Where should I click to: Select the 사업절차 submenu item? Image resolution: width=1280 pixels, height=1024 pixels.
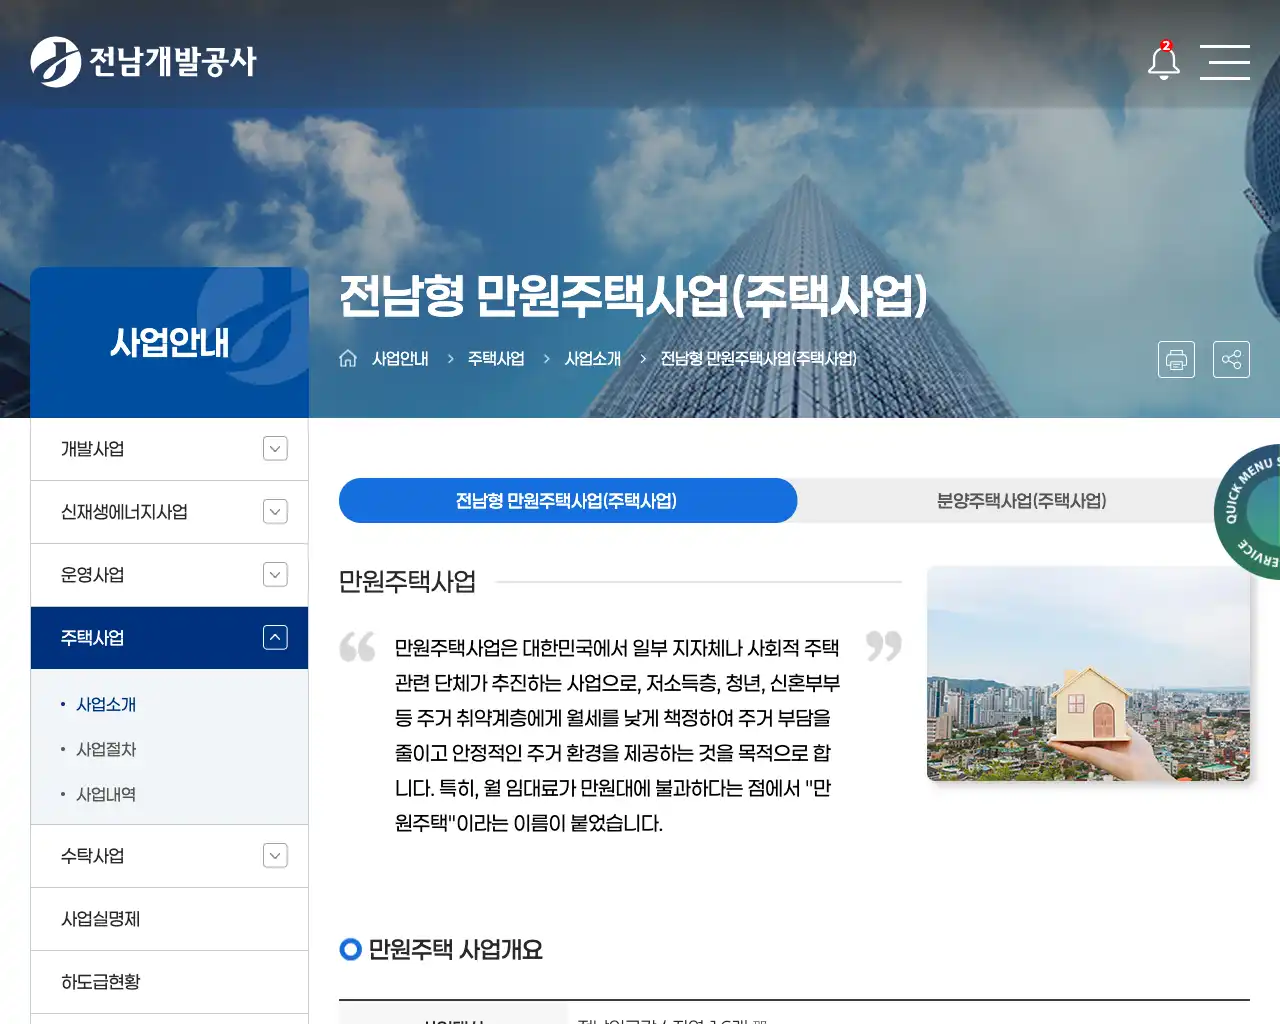[106, 749]
